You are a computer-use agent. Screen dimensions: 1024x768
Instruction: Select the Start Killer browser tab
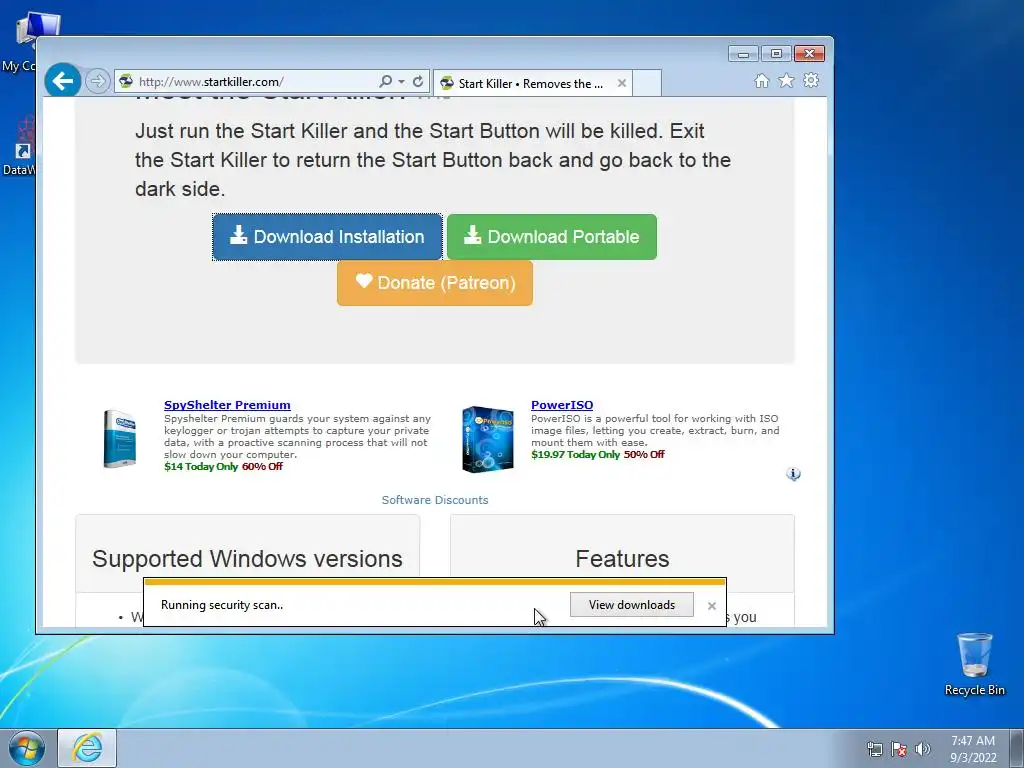[x=530, y=84]
